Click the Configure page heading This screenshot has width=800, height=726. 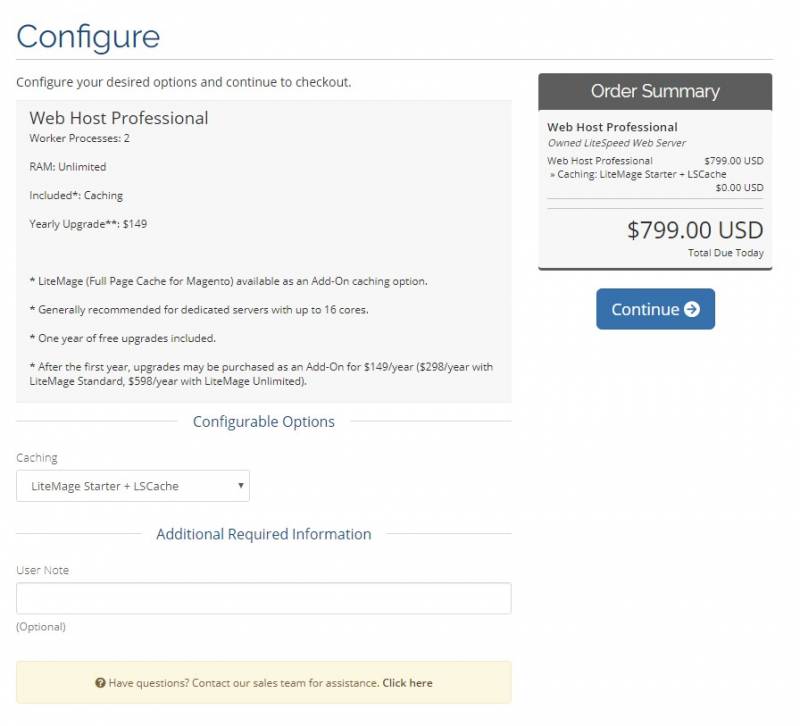coord(88,37)
